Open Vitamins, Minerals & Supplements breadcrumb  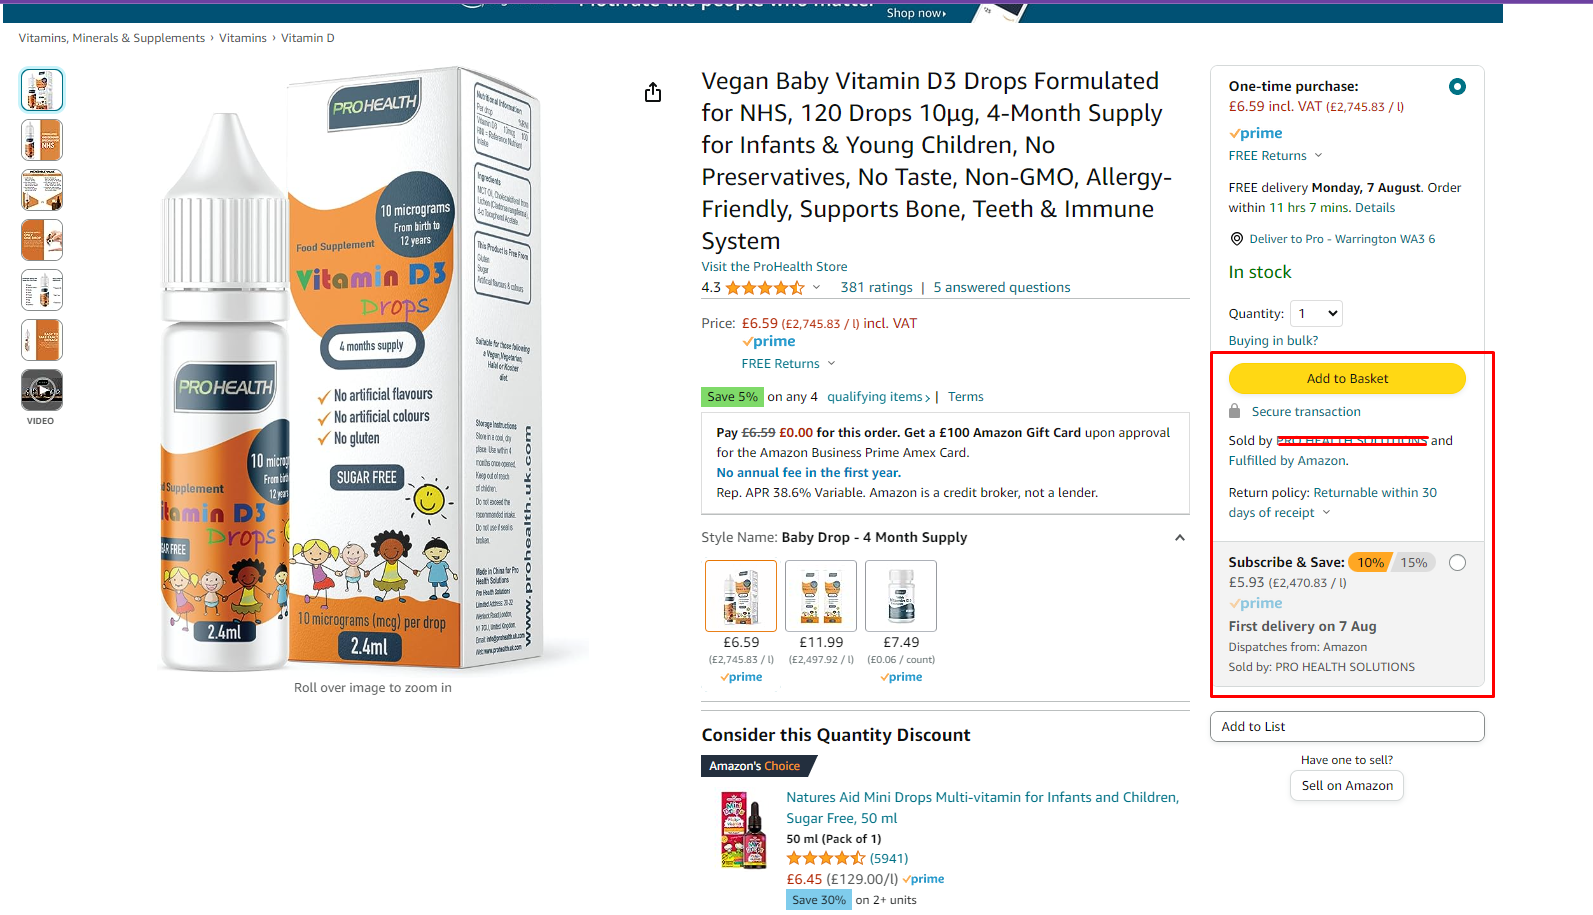(x=112, y=38)
